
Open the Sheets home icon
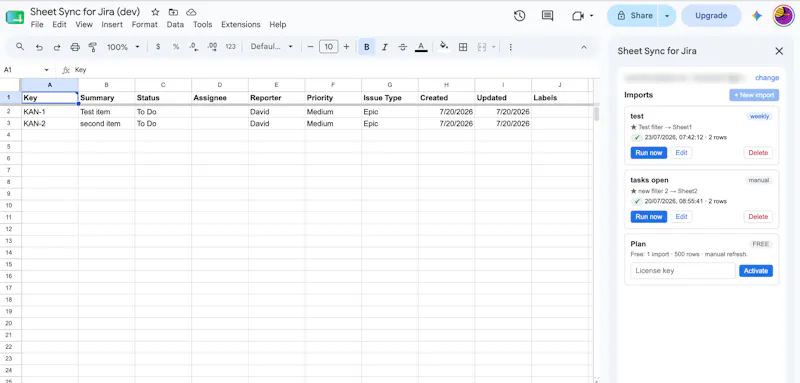[14, 17]
